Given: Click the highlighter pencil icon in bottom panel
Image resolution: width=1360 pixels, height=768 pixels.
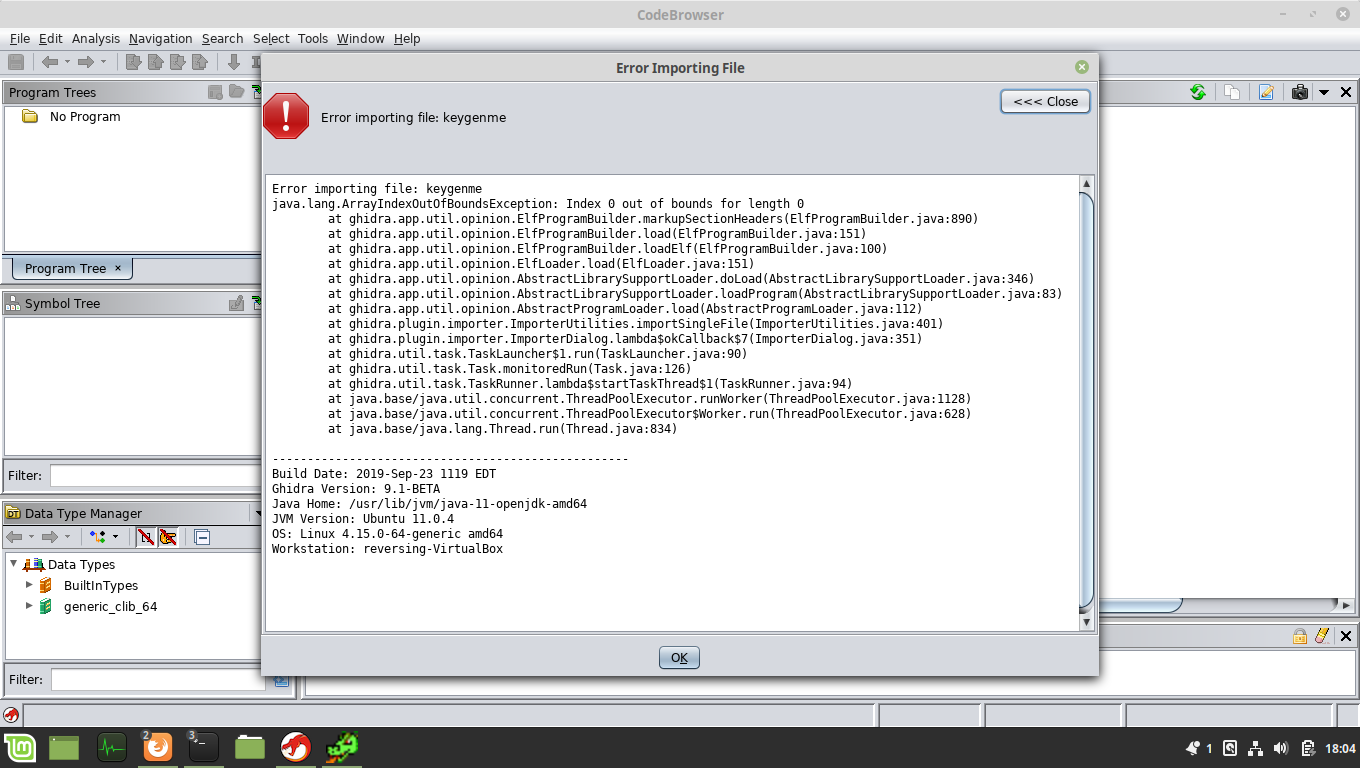Looking at the screenshot, I should pos(1321,635).
